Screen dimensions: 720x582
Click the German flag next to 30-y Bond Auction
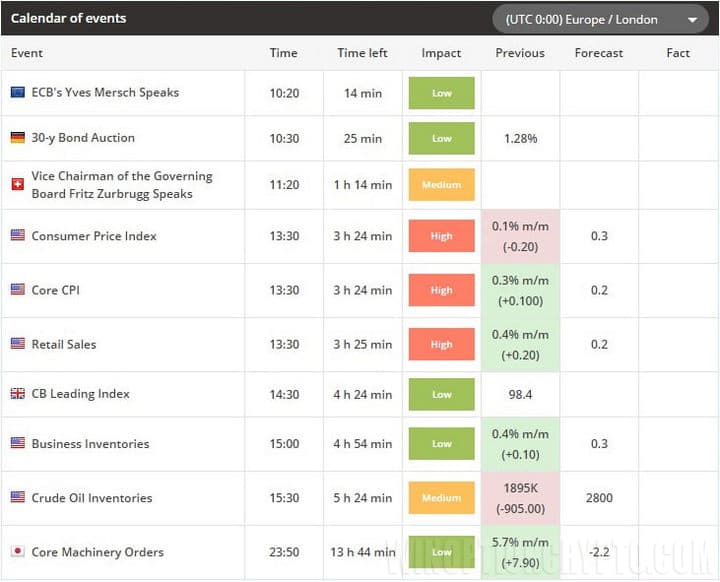click(x=17, y=138)
